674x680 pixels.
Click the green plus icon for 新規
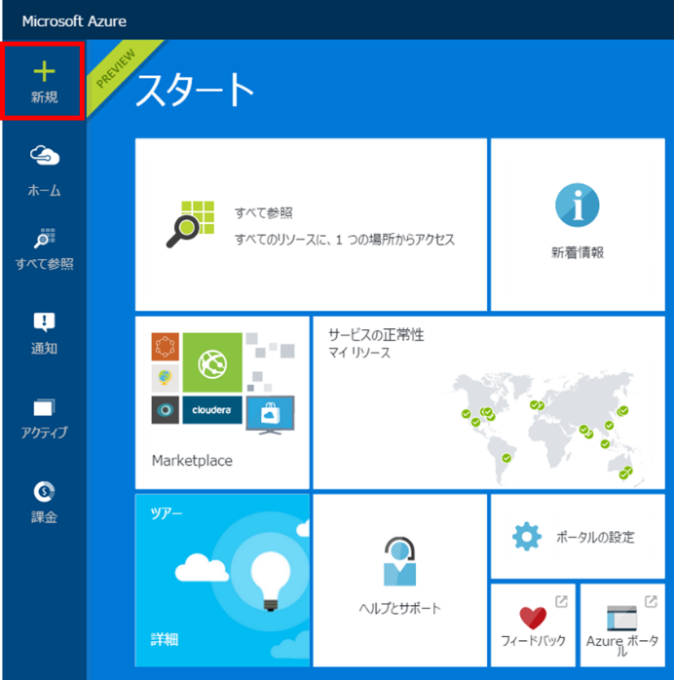tap(44, 72)
